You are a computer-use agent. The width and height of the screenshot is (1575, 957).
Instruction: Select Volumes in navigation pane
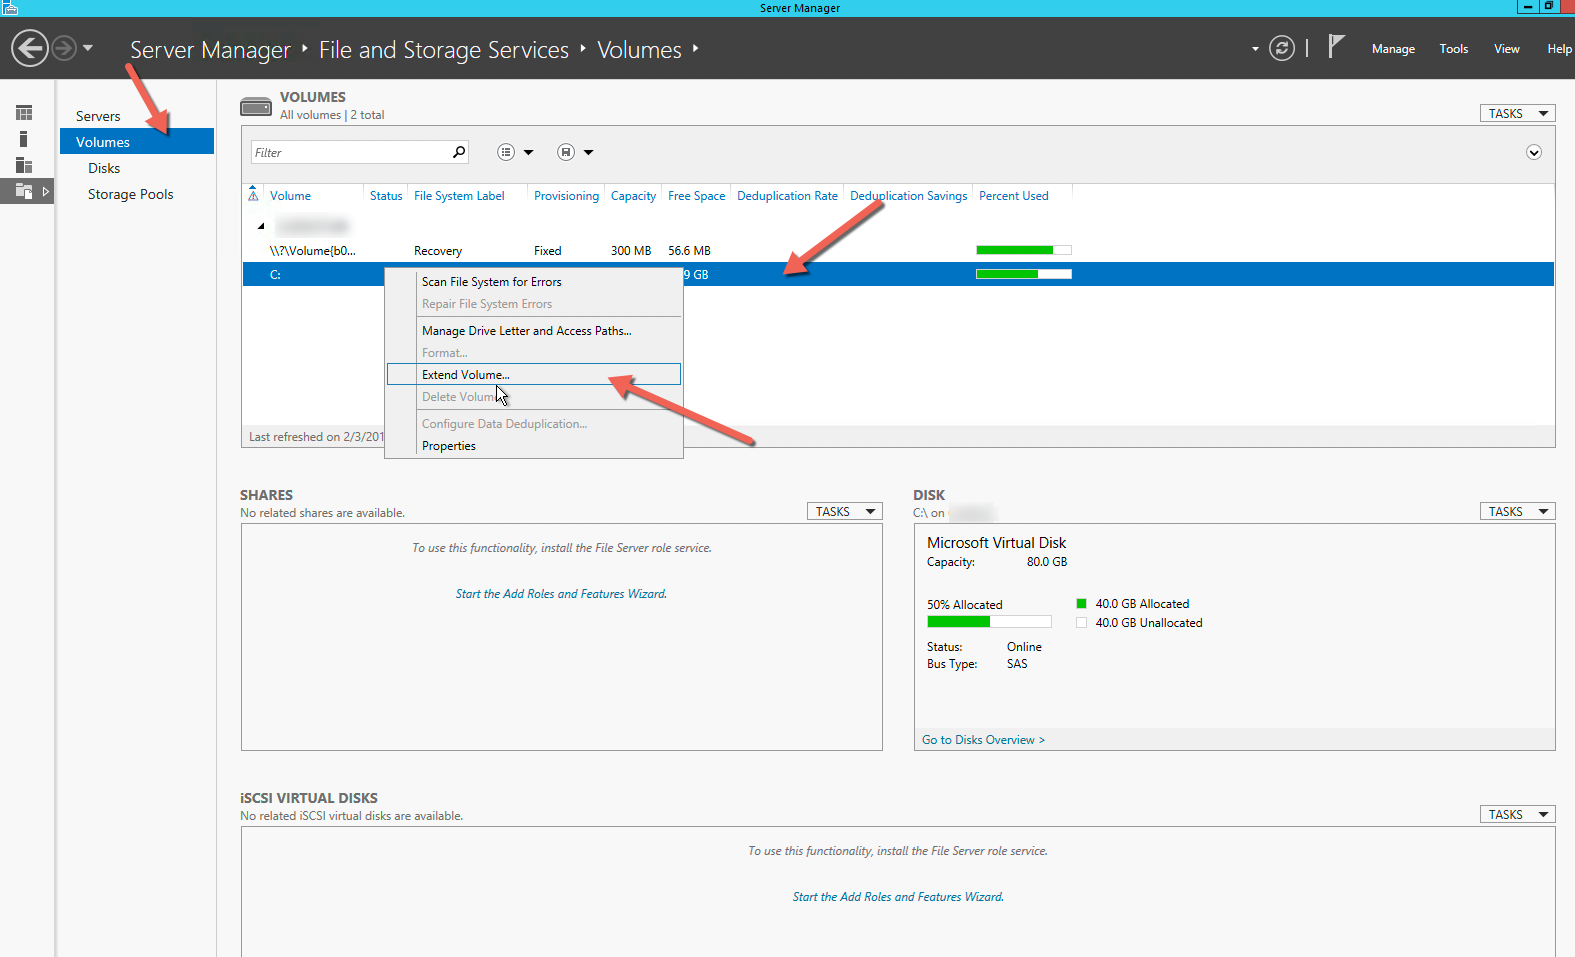click(x=137, y=142)
